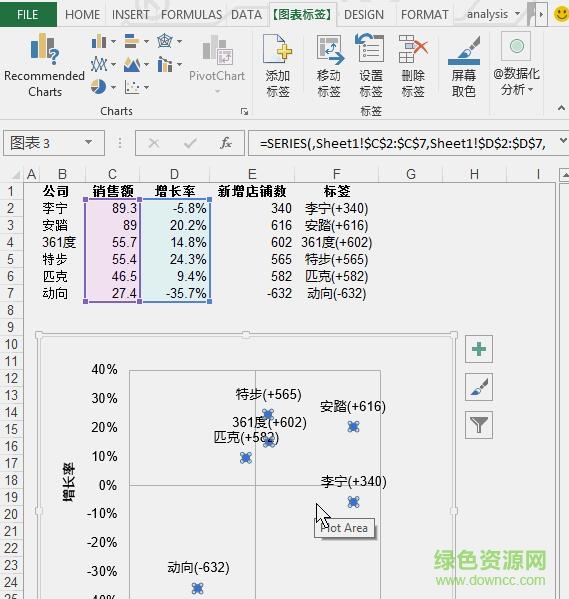The width and height of the screenshot is (569, 599).
Task: Expand the bar chart dropdown arrow
Action: [x=146, y=41]
